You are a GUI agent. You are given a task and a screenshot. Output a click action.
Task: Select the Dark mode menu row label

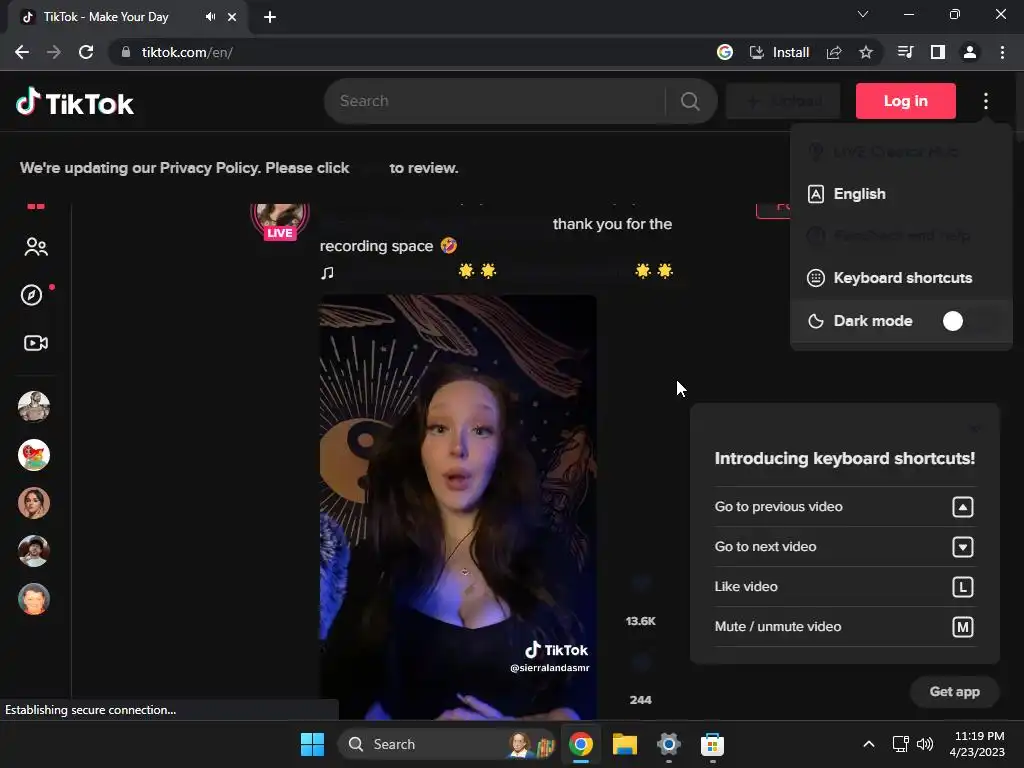[x=872, y=321]
